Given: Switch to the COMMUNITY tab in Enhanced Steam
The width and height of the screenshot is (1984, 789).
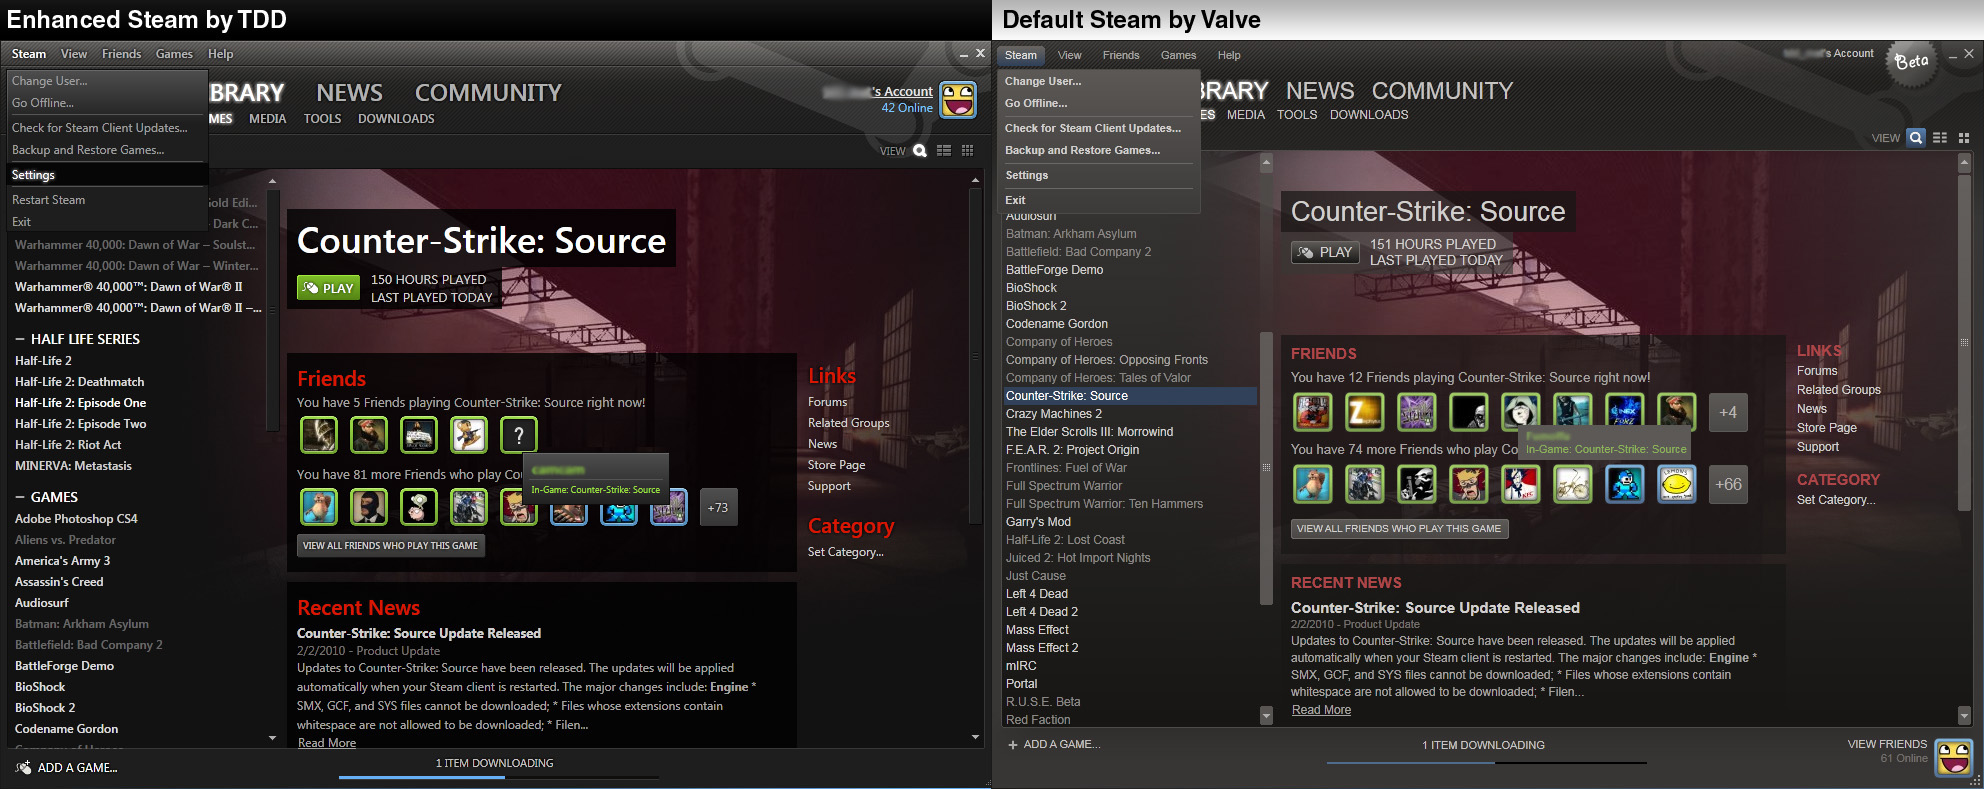Looking at the screenshot, I should click(x=488, y=93).
